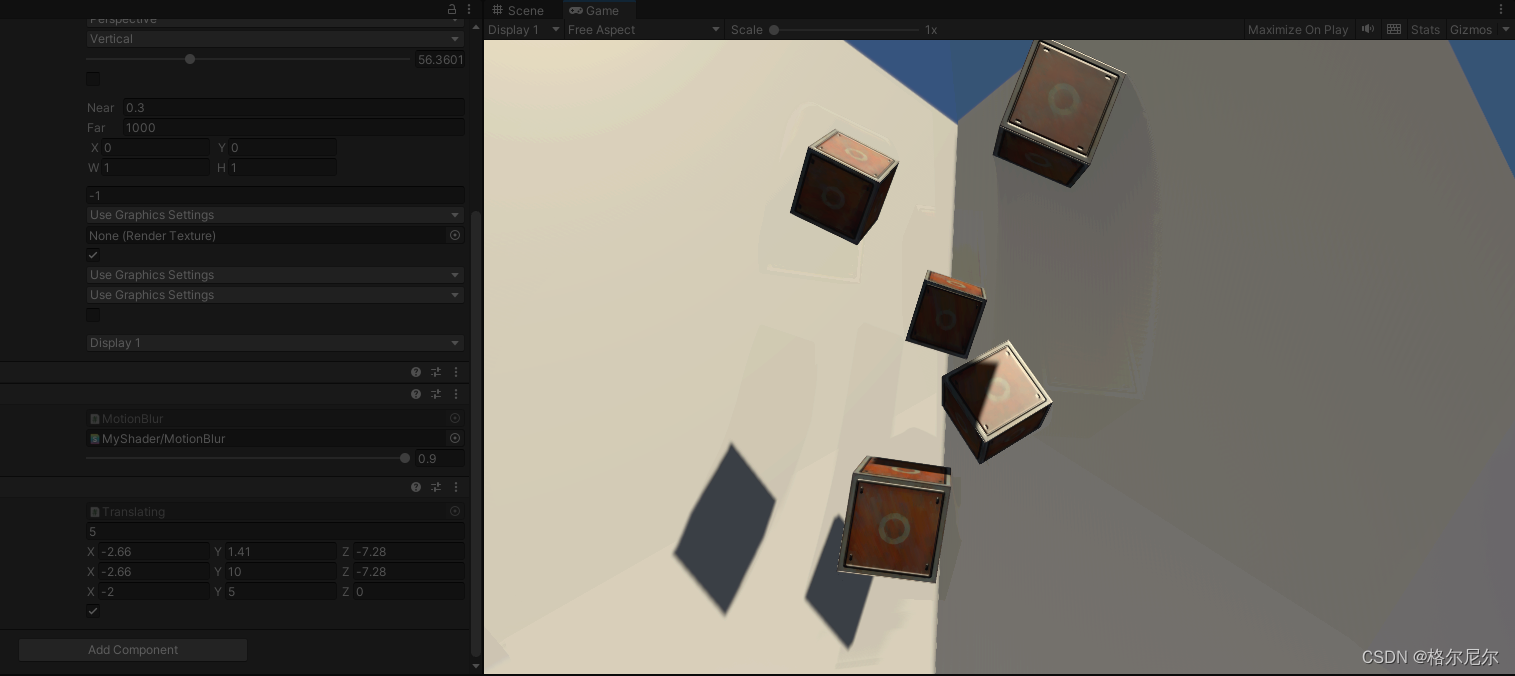Screen dimensions: 1515x676
Task: Click the help icon on the MotionBlur component
Action: coord(415,394)
